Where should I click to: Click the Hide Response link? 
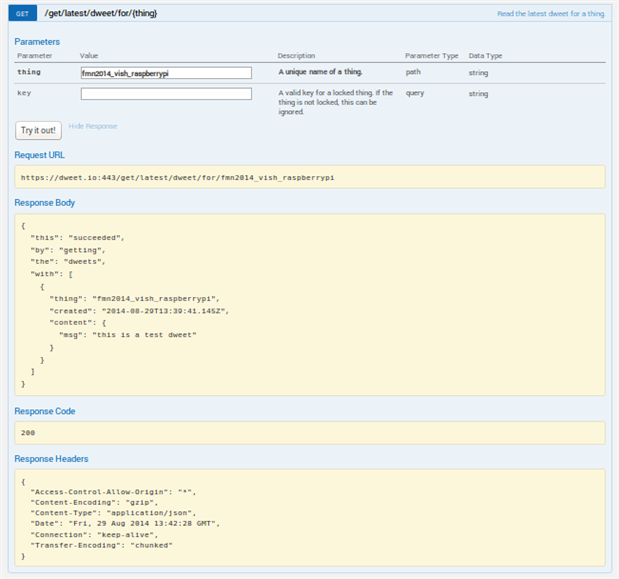[x=93, y=127]
